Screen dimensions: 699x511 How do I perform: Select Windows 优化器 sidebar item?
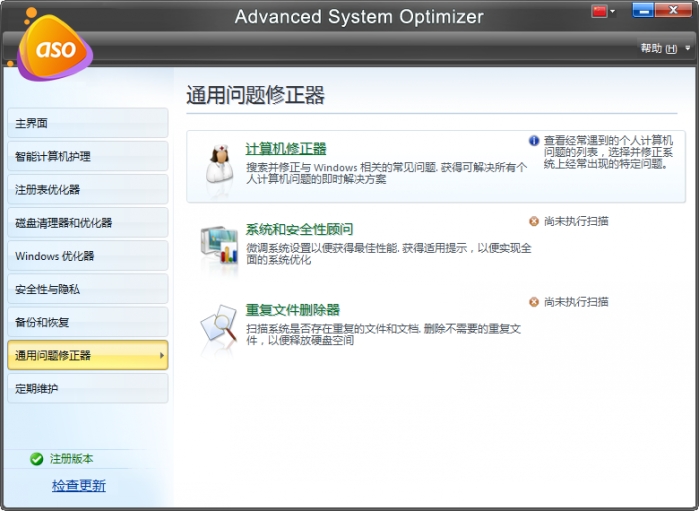(88, 256)
